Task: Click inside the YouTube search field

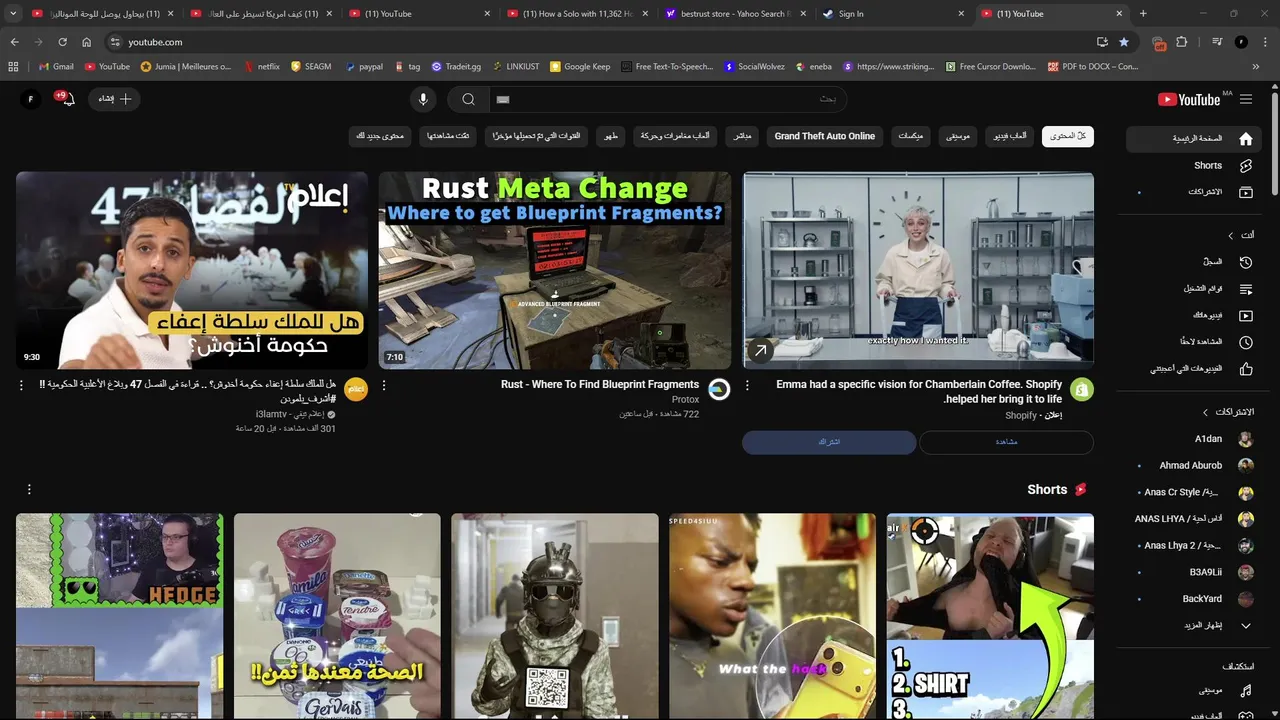Action: coord(668,99)
